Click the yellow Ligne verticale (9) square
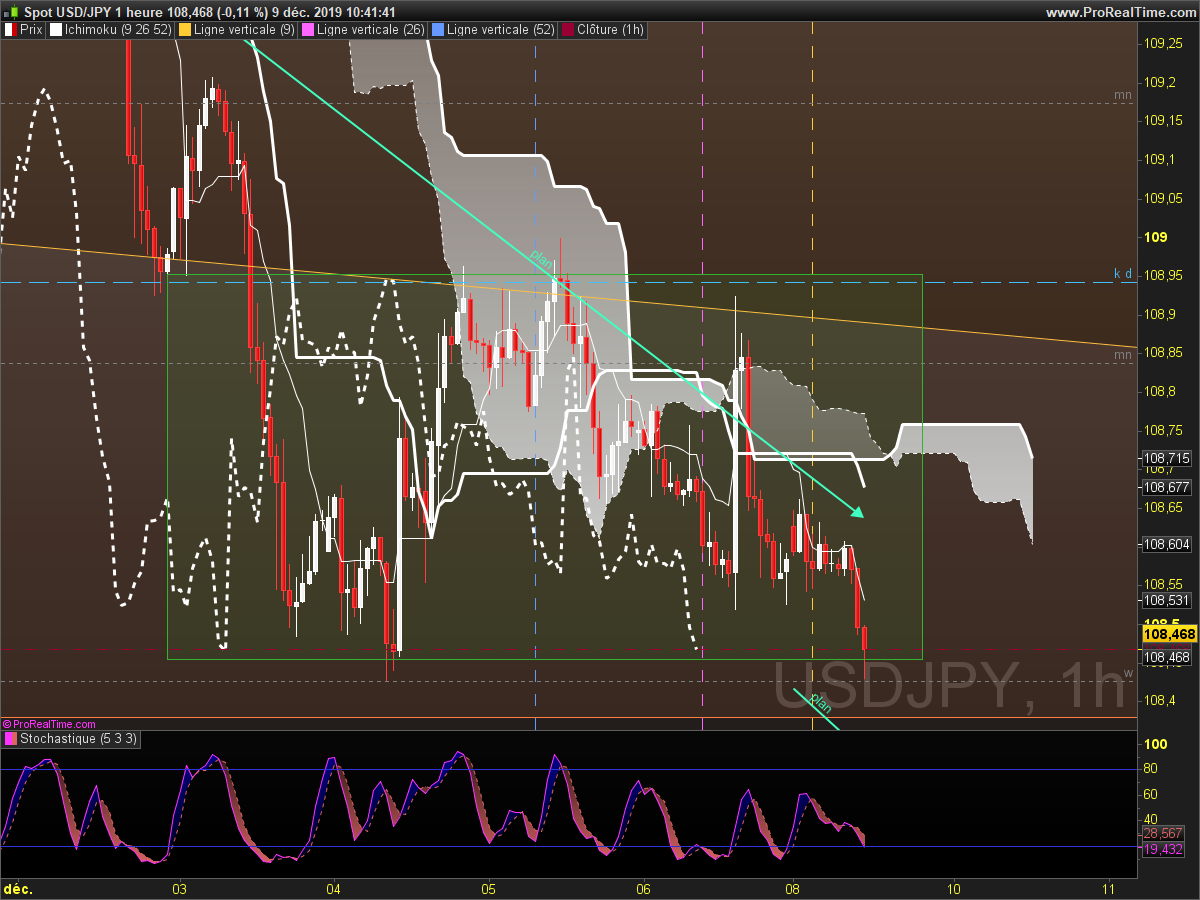 click(x=185, y=30)
